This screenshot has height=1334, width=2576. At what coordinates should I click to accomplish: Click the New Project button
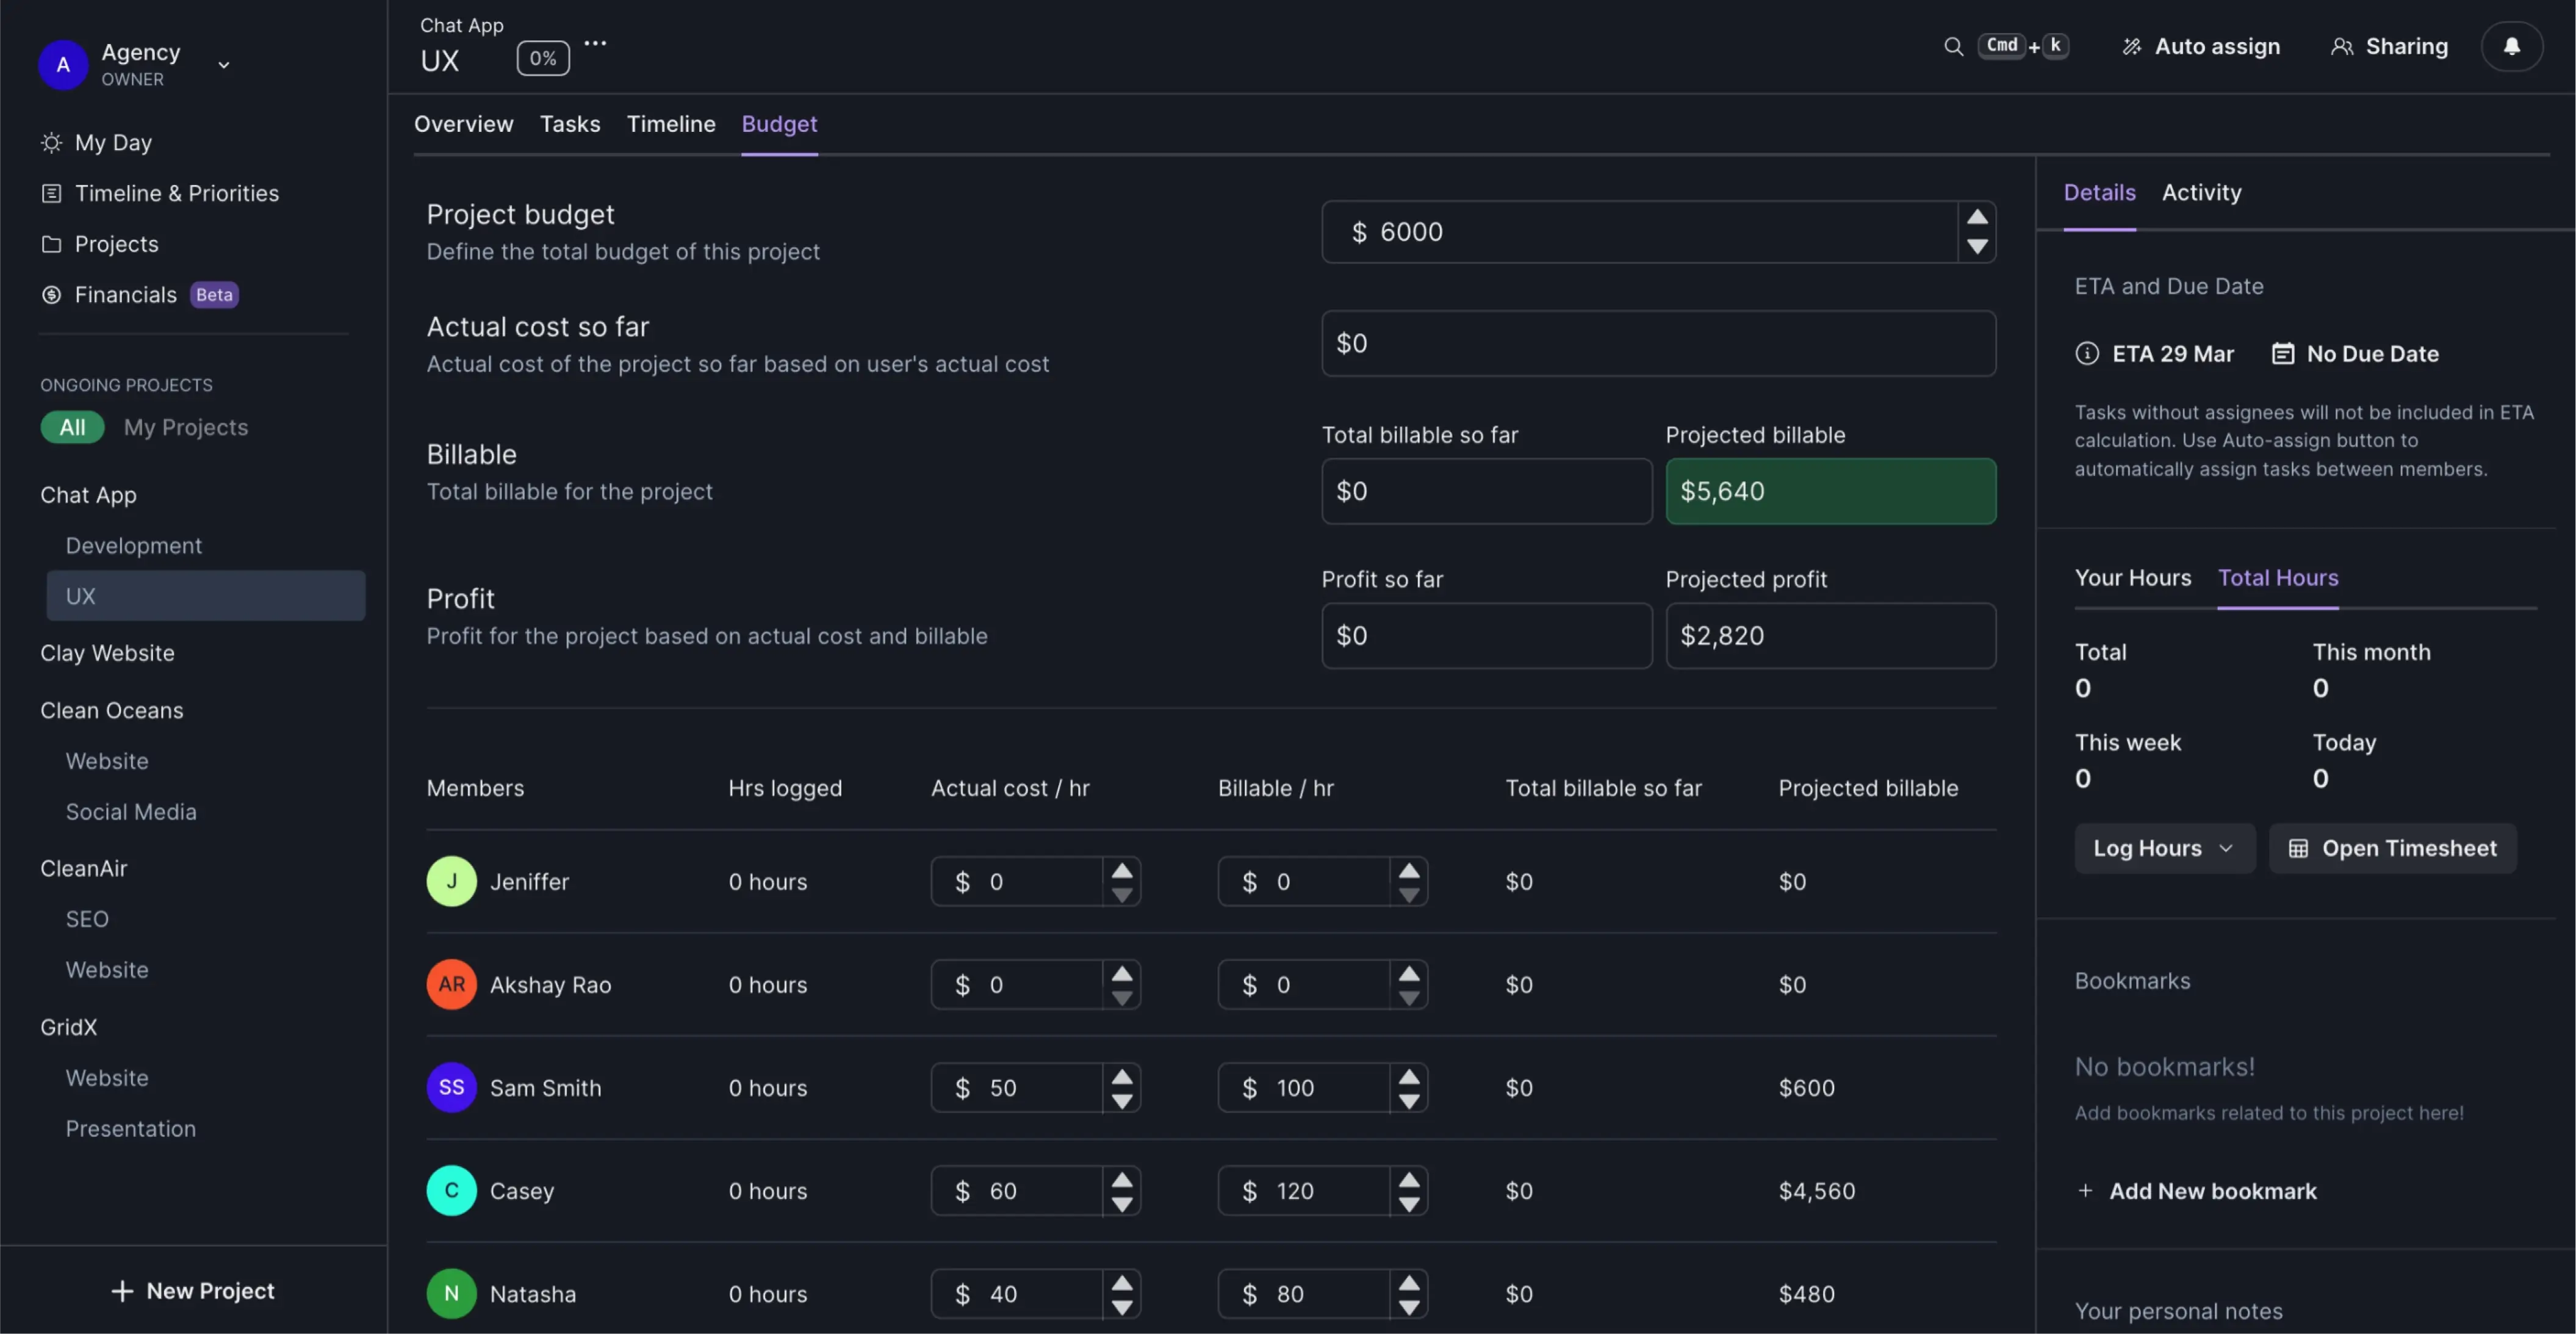(x=193, y=1290)
